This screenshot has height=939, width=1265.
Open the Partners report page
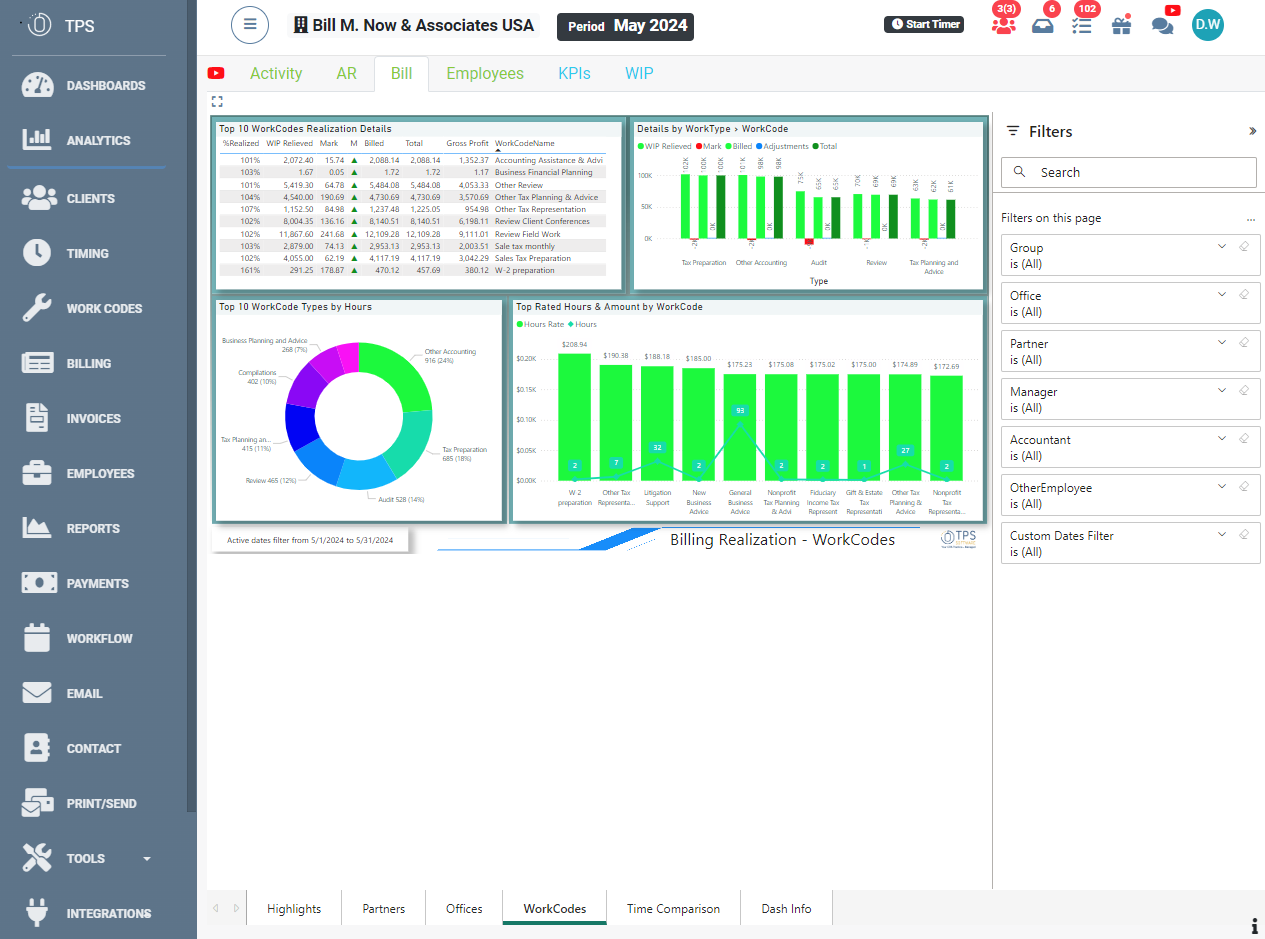click(x=384, y=909)
